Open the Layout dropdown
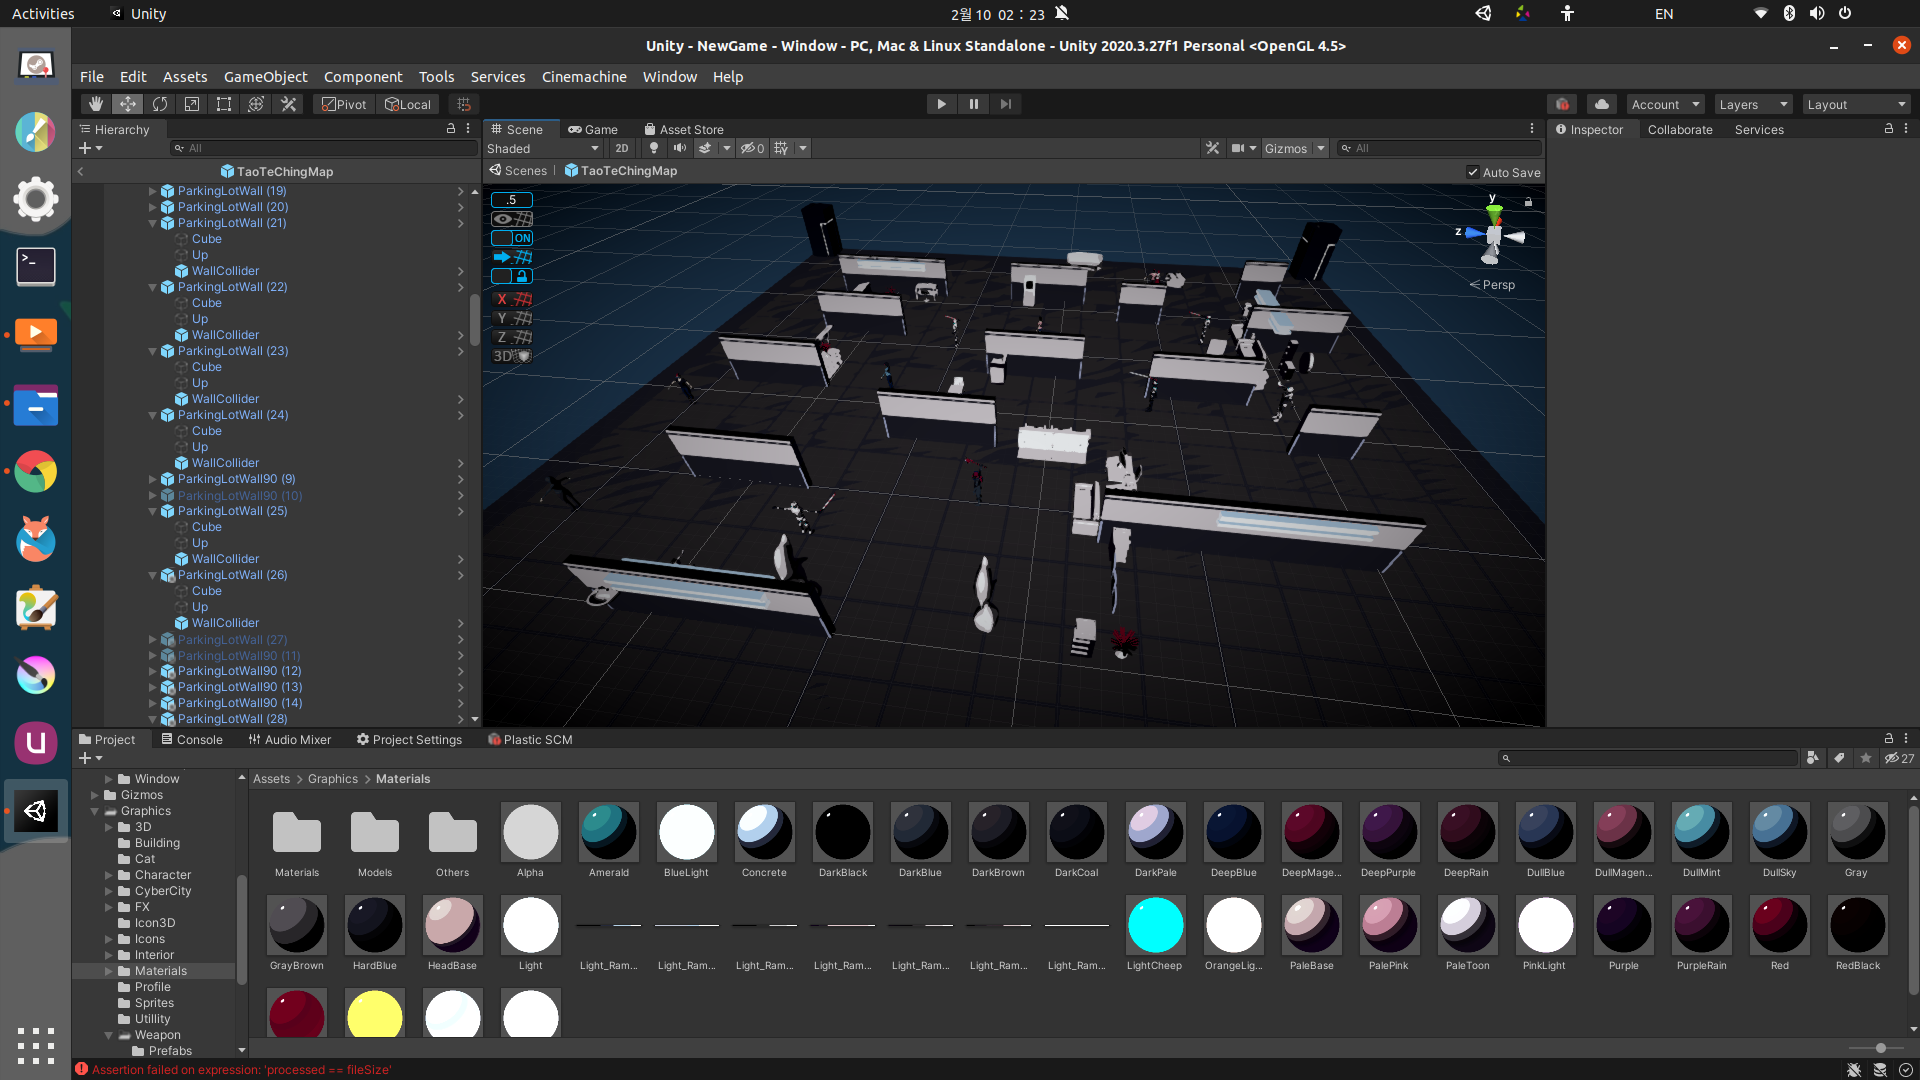This screenshot has width=1920, height=1080. coord(1857,104)
